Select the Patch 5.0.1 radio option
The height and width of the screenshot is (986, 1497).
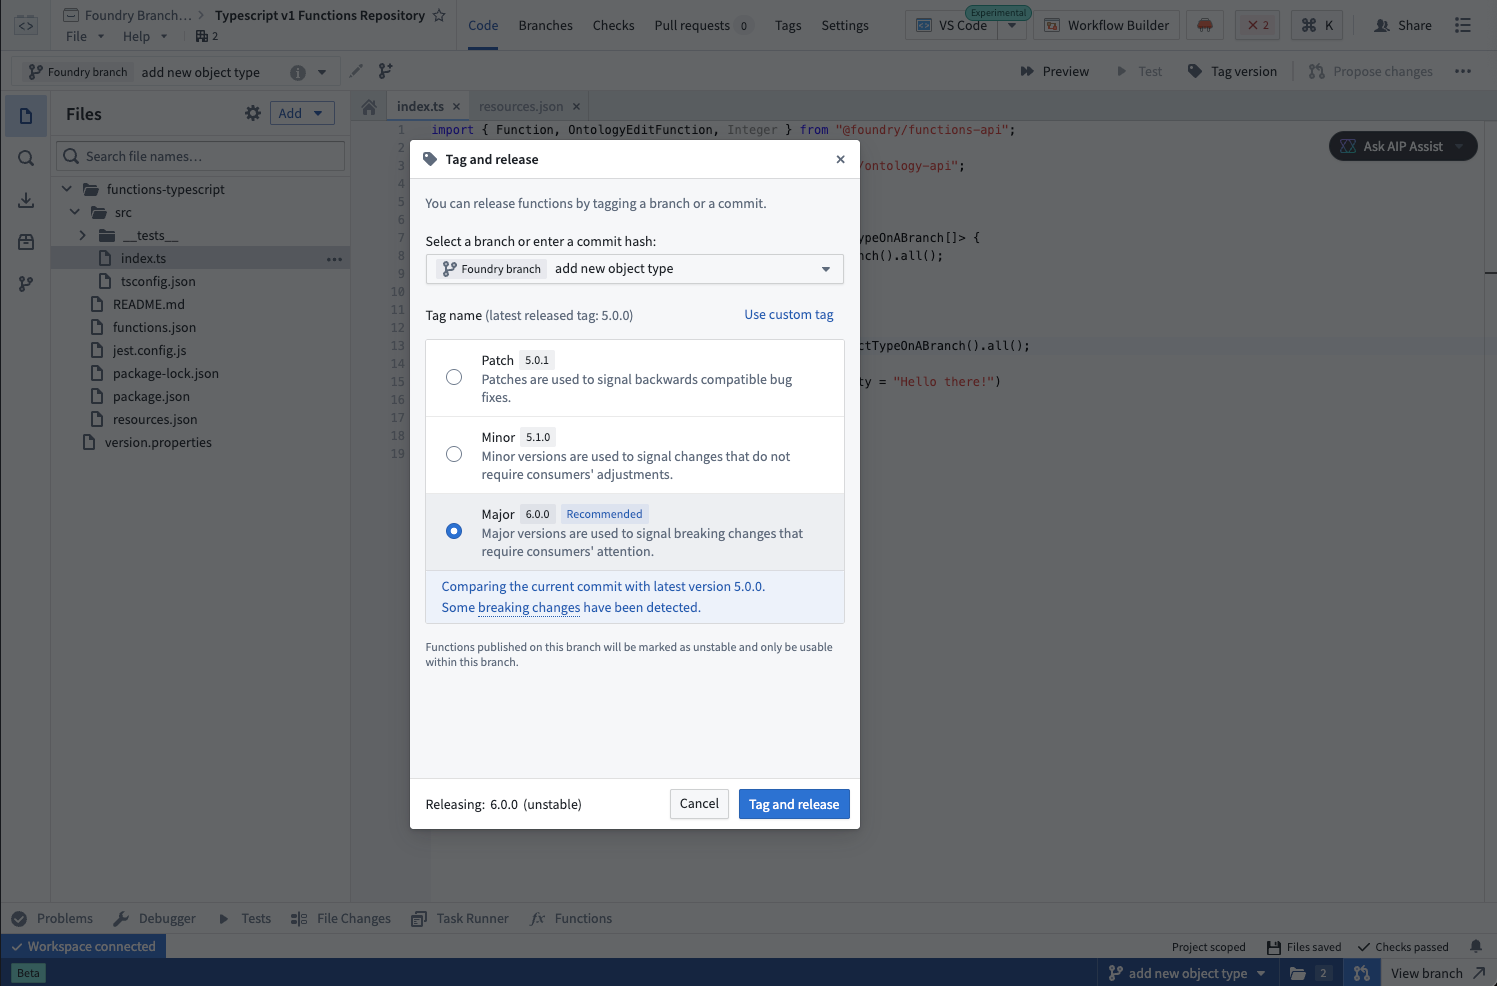[x=454, y=377]
